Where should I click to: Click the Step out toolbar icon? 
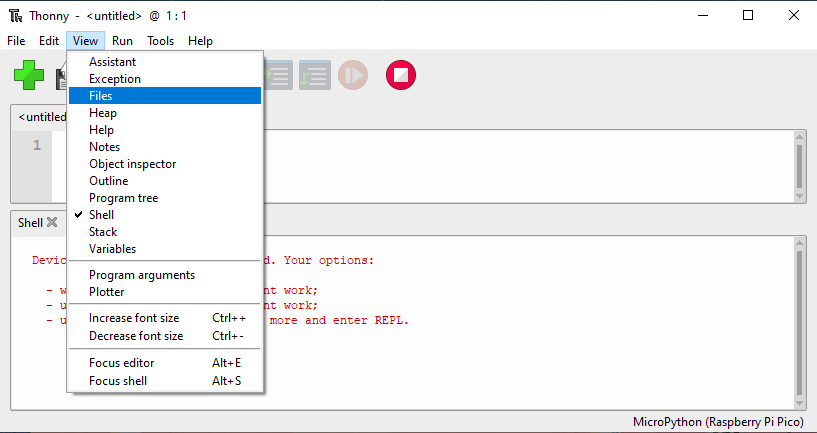(314, 75)
